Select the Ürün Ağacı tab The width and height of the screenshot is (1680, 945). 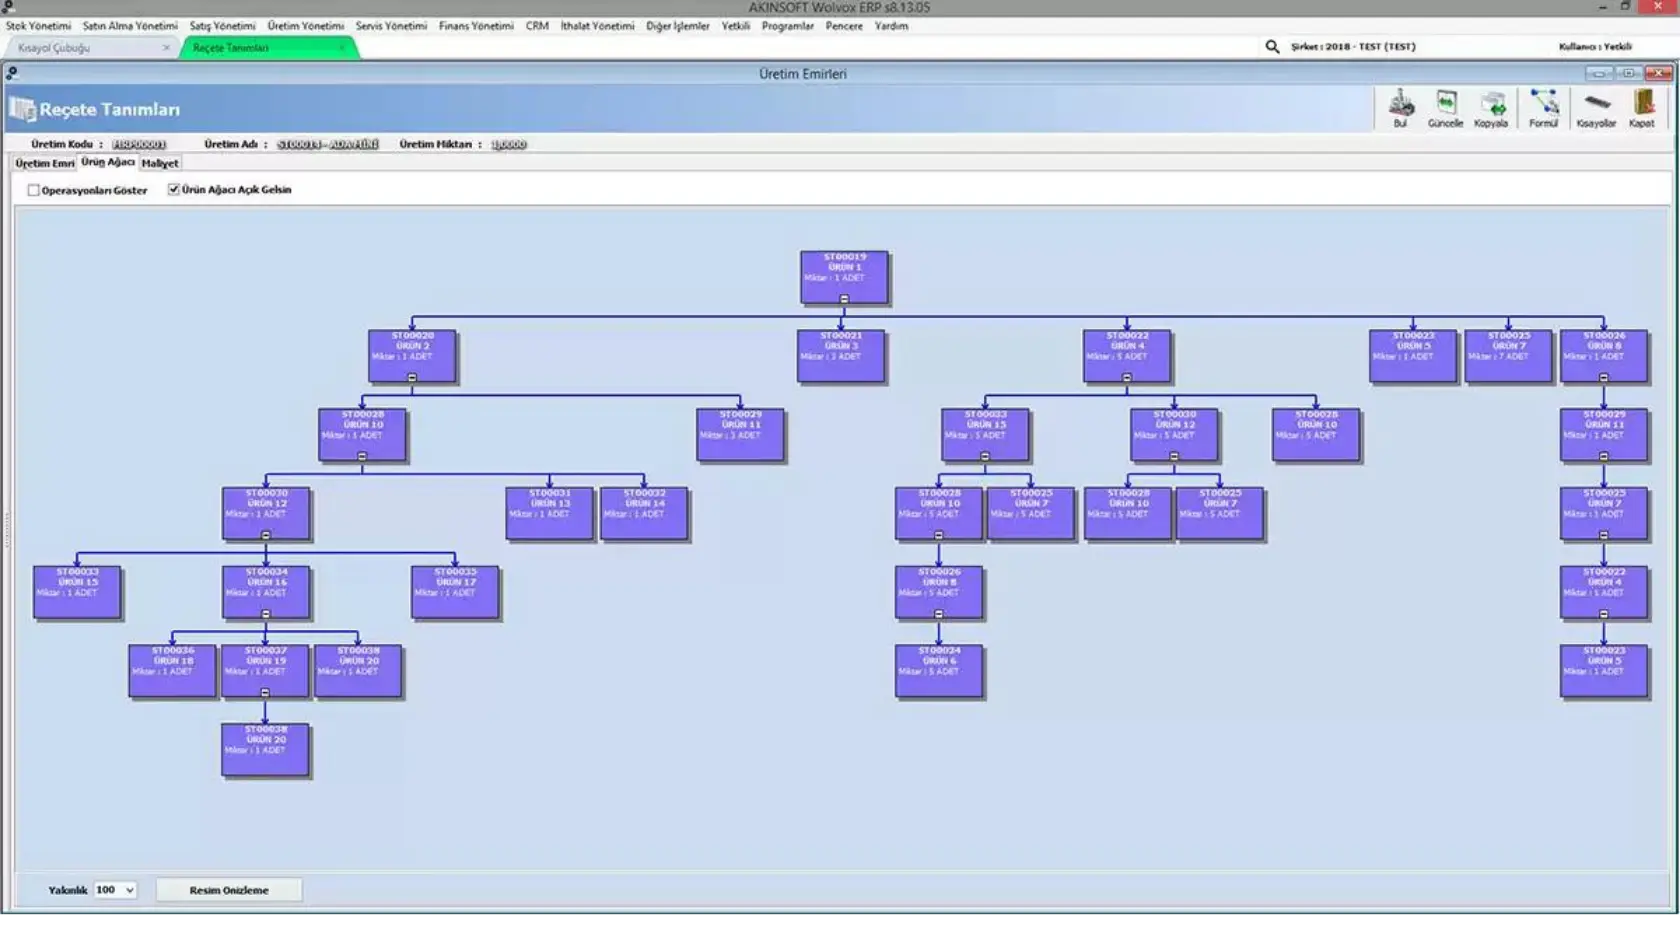point(108,162)
